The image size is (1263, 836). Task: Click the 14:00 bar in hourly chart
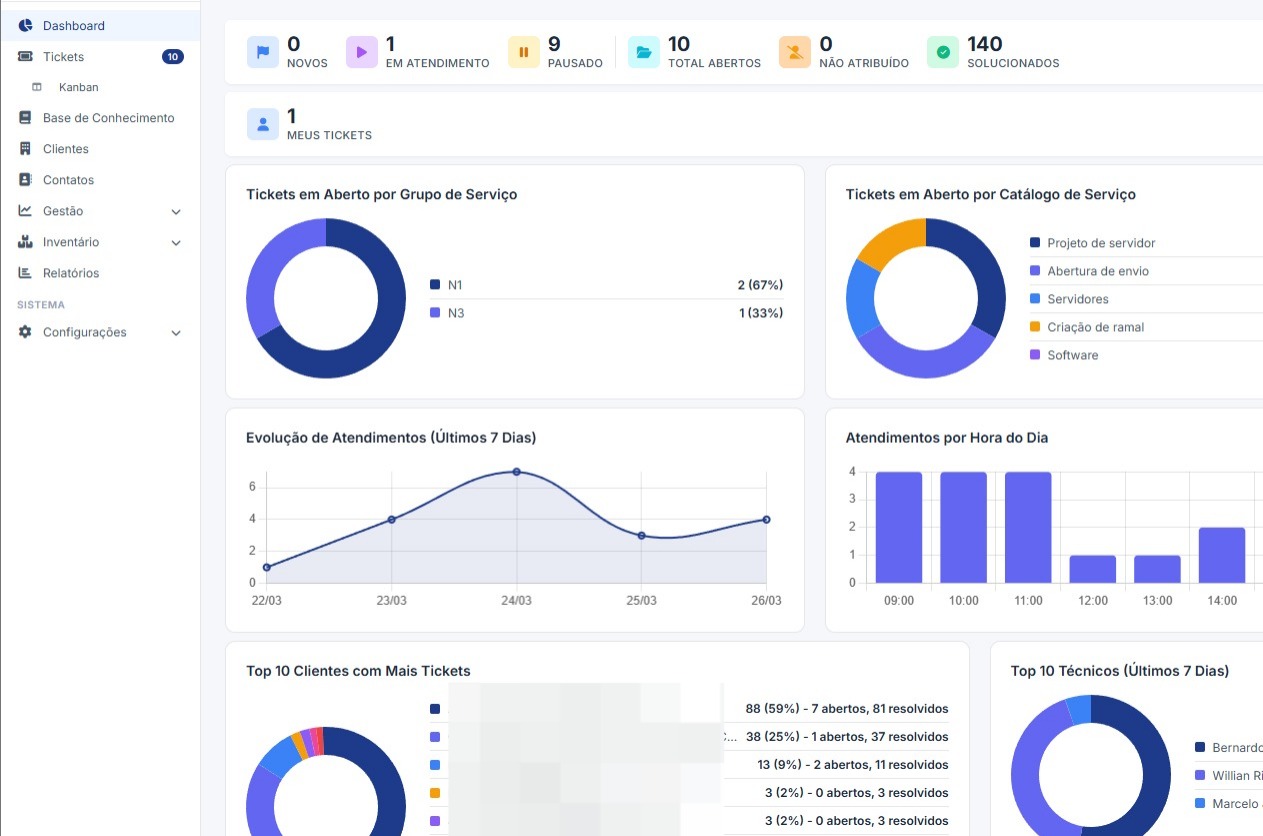(x=1222, y=555)
